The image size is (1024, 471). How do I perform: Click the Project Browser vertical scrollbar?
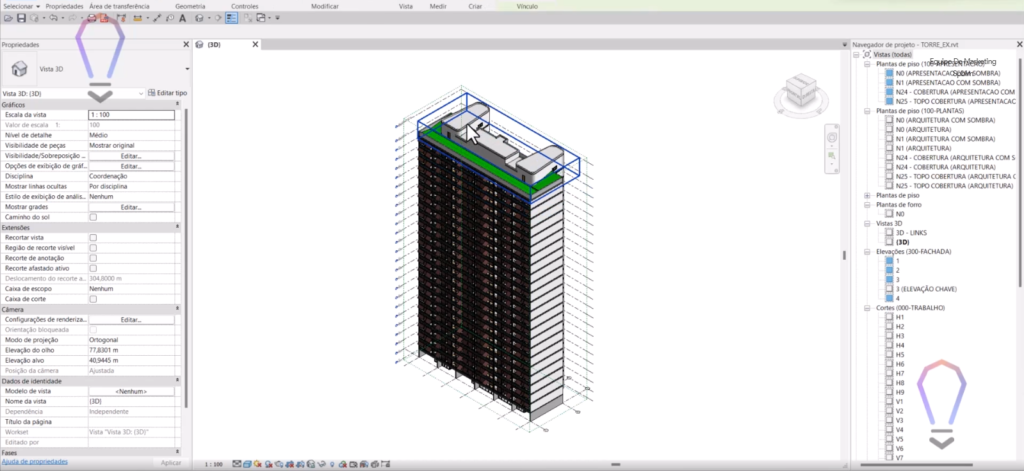click(1021, 170)
